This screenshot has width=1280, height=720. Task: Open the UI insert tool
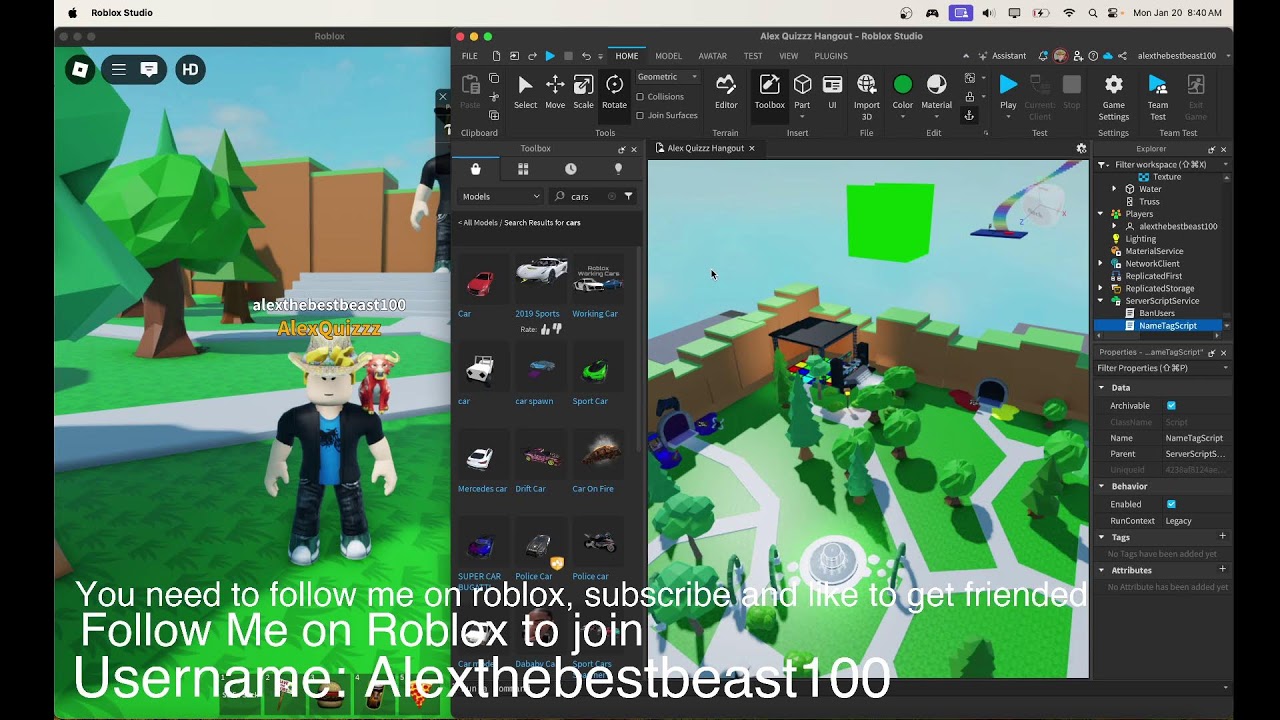coord(832,92)
